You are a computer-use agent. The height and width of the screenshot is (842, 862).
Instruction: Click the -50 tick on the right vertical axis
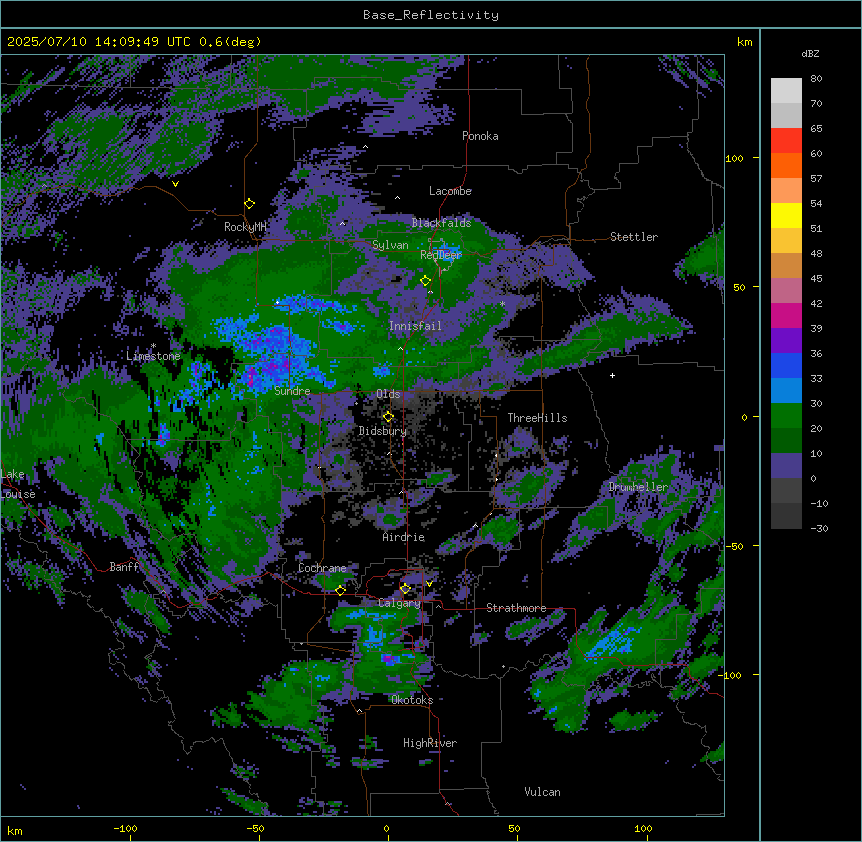point(734,546)
